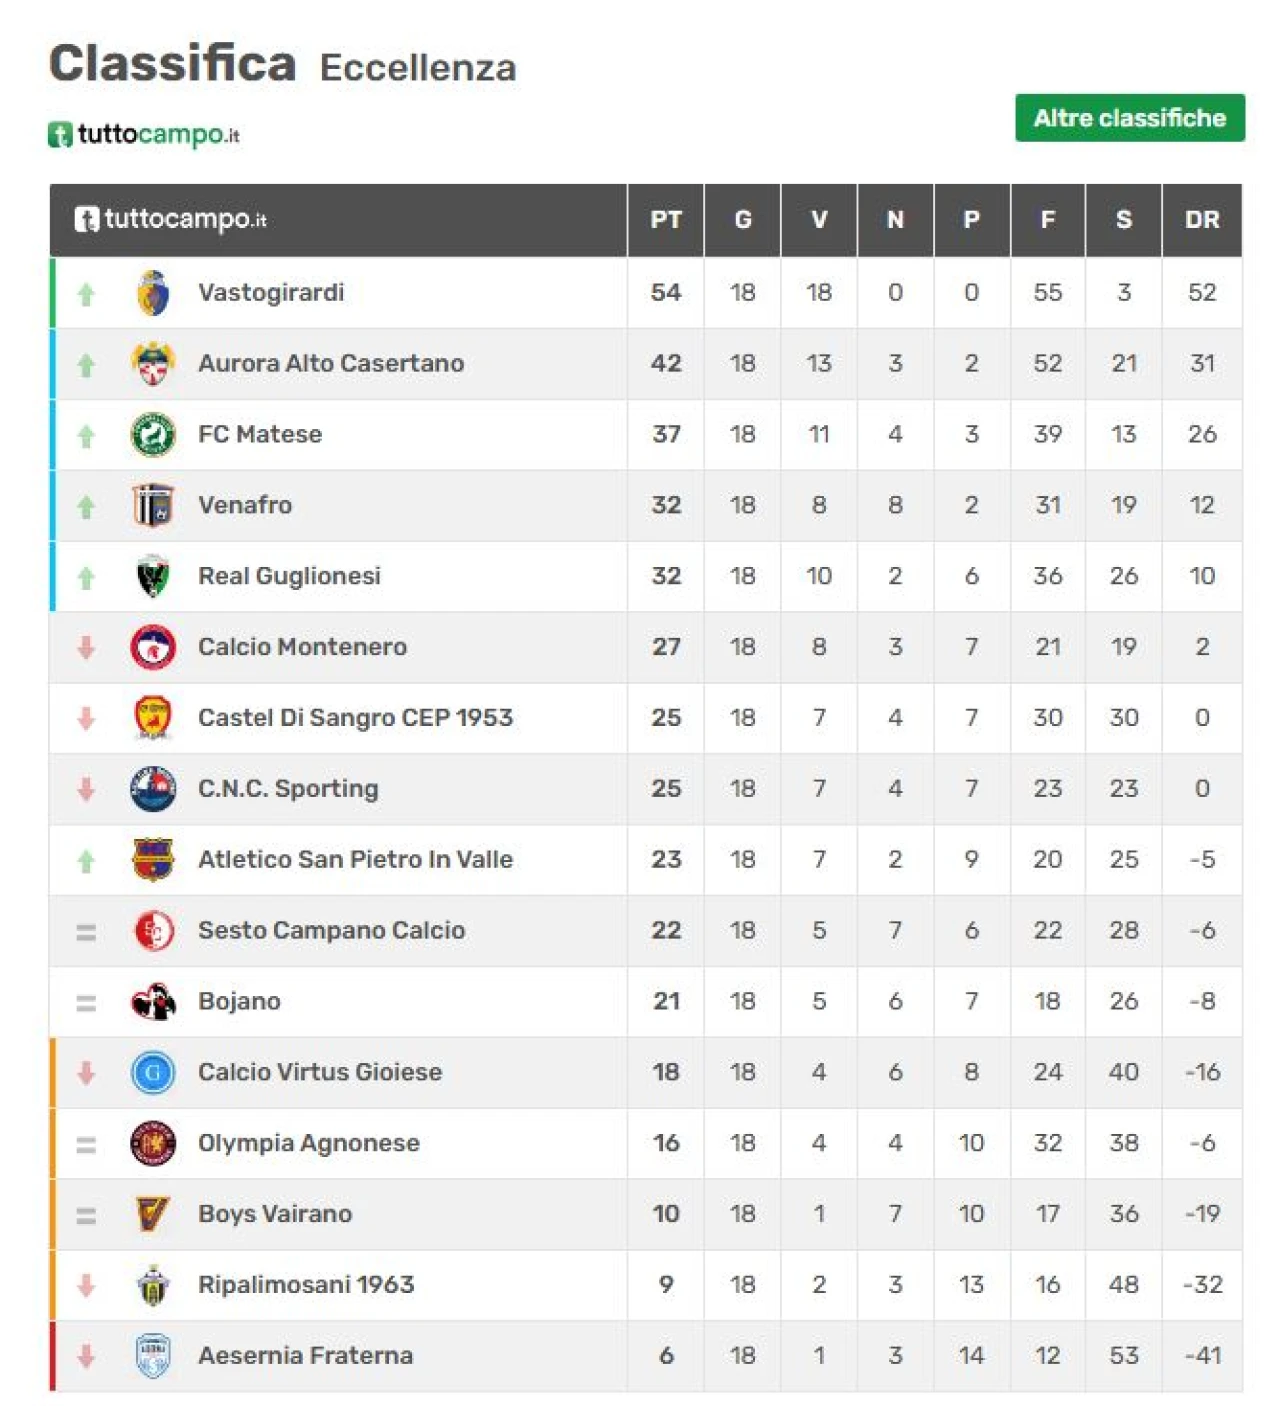Click the Calcio Virtus Gioiese blue logo

pos(153,1072)
